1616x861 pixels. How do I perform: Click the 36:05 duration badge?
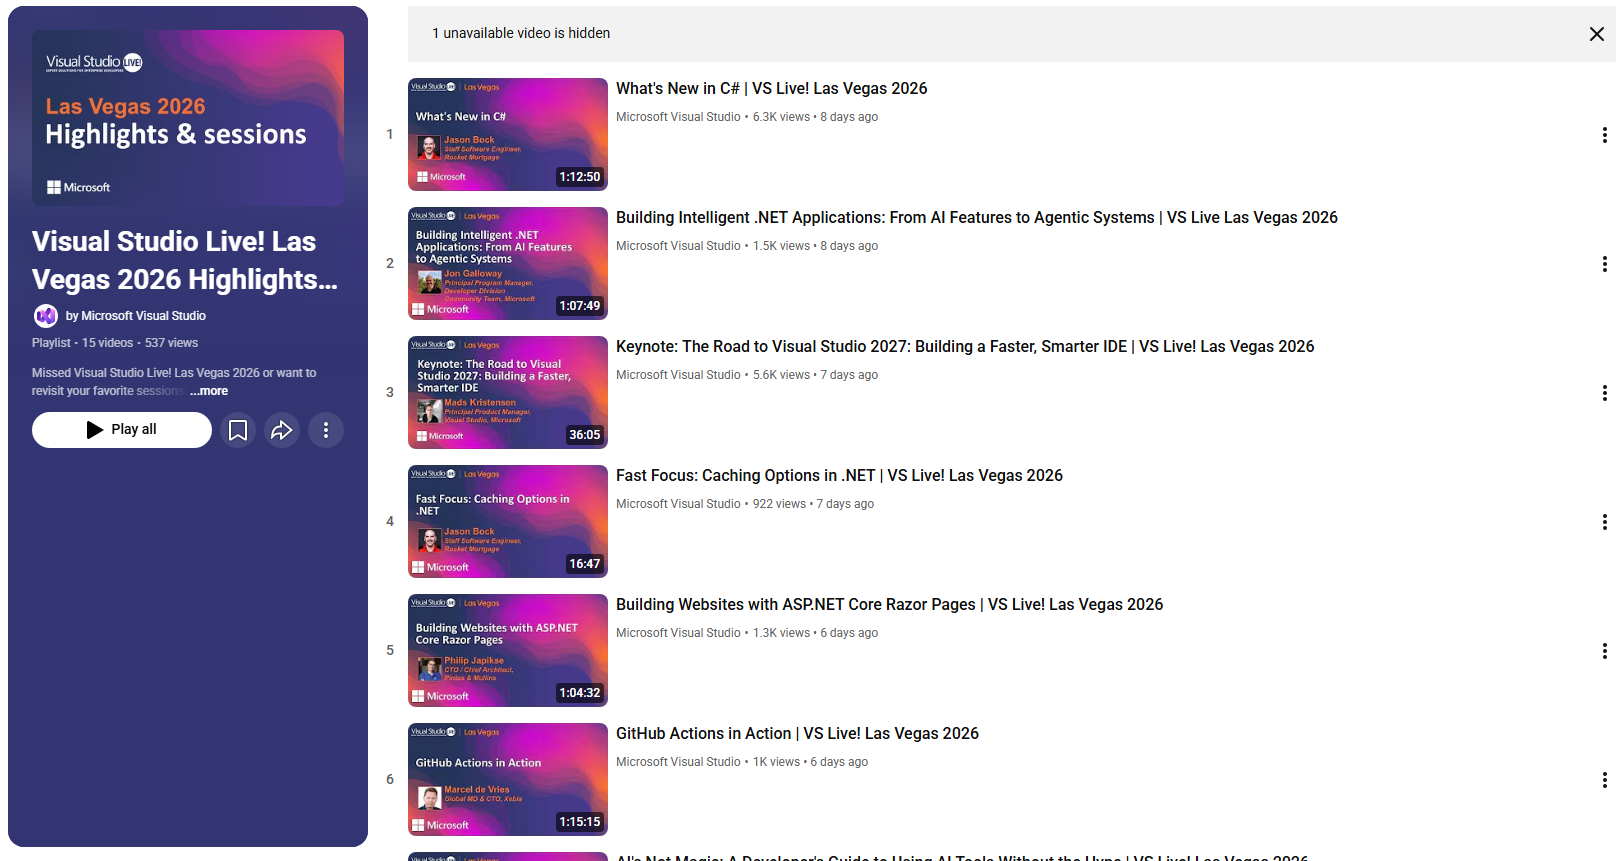(x=585, y=435)
